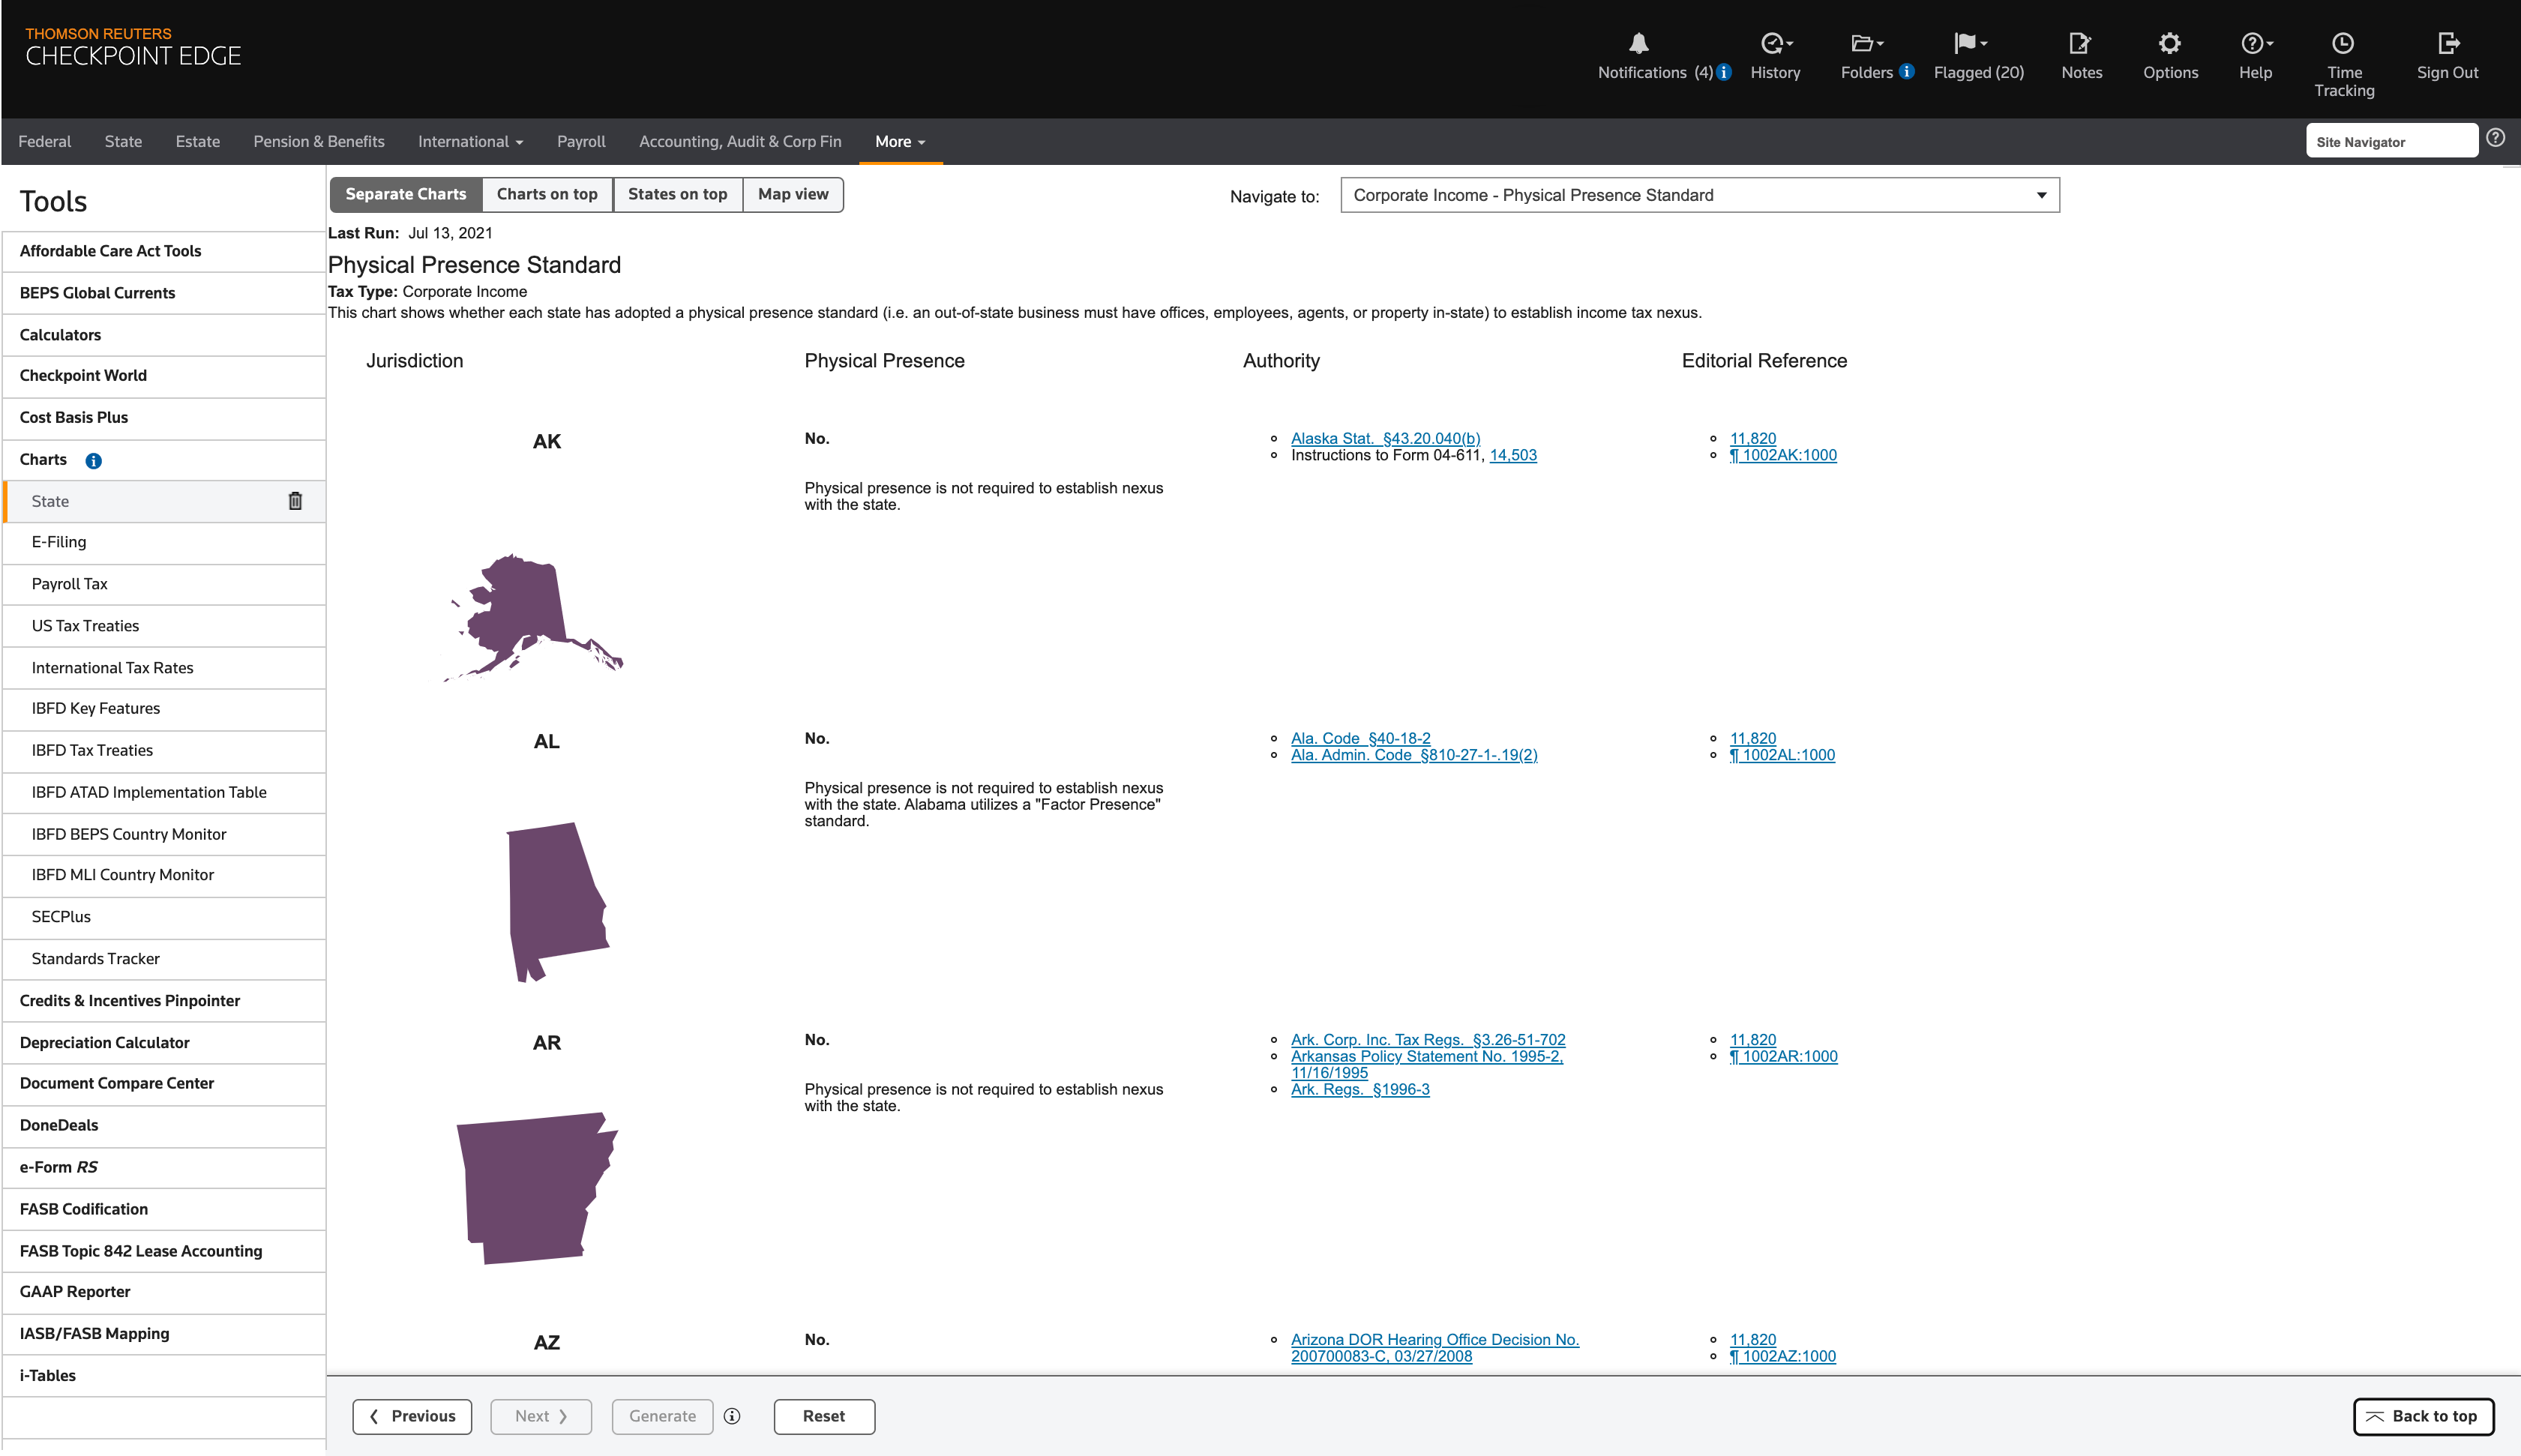Switch to Map view

(792, 194)
